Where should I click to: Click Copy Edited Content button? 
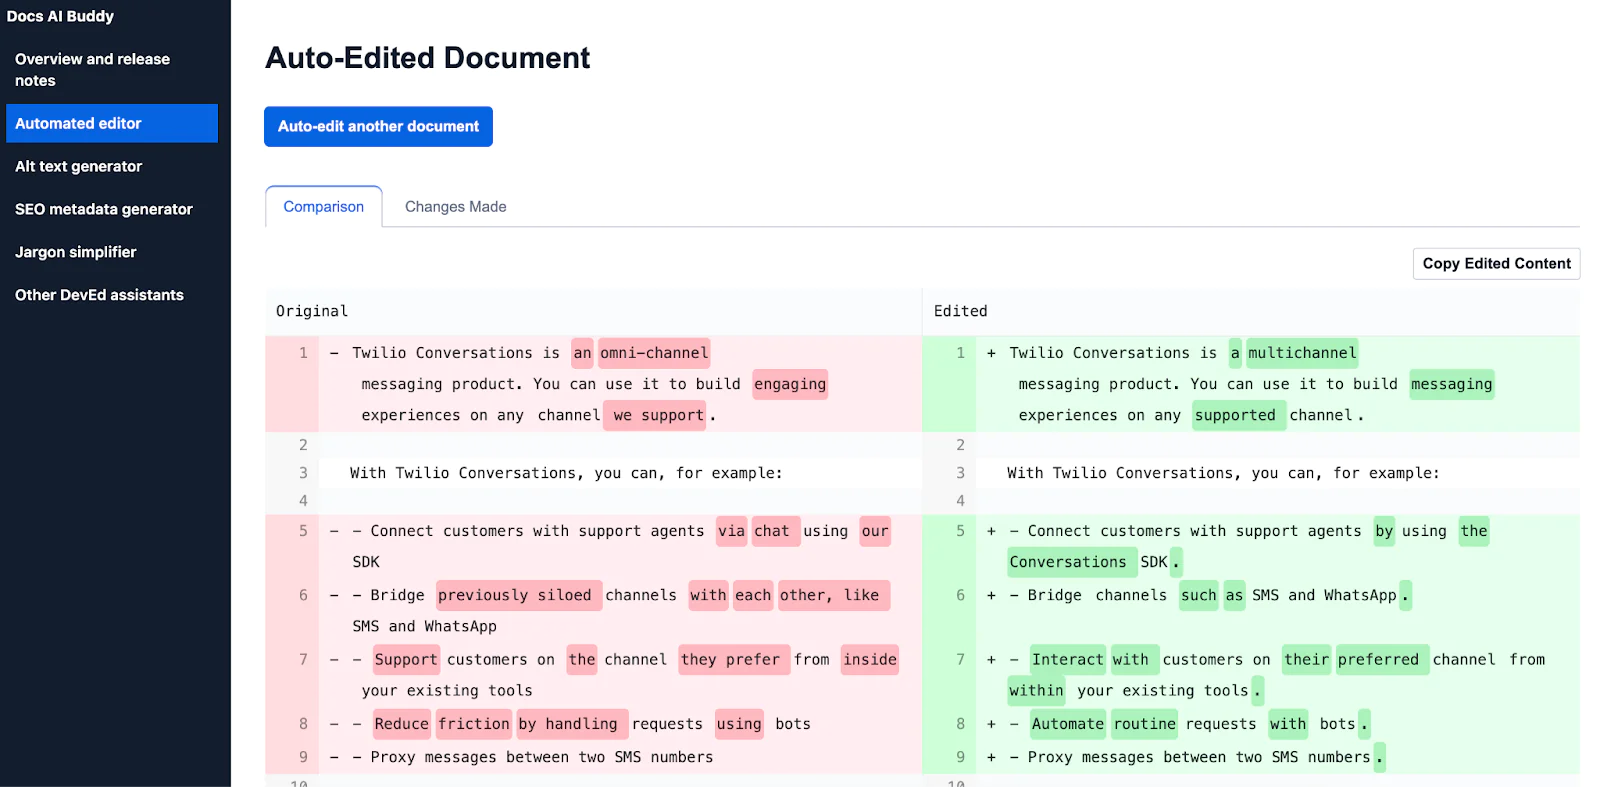pyautogui.click(x=1496, y=263)
